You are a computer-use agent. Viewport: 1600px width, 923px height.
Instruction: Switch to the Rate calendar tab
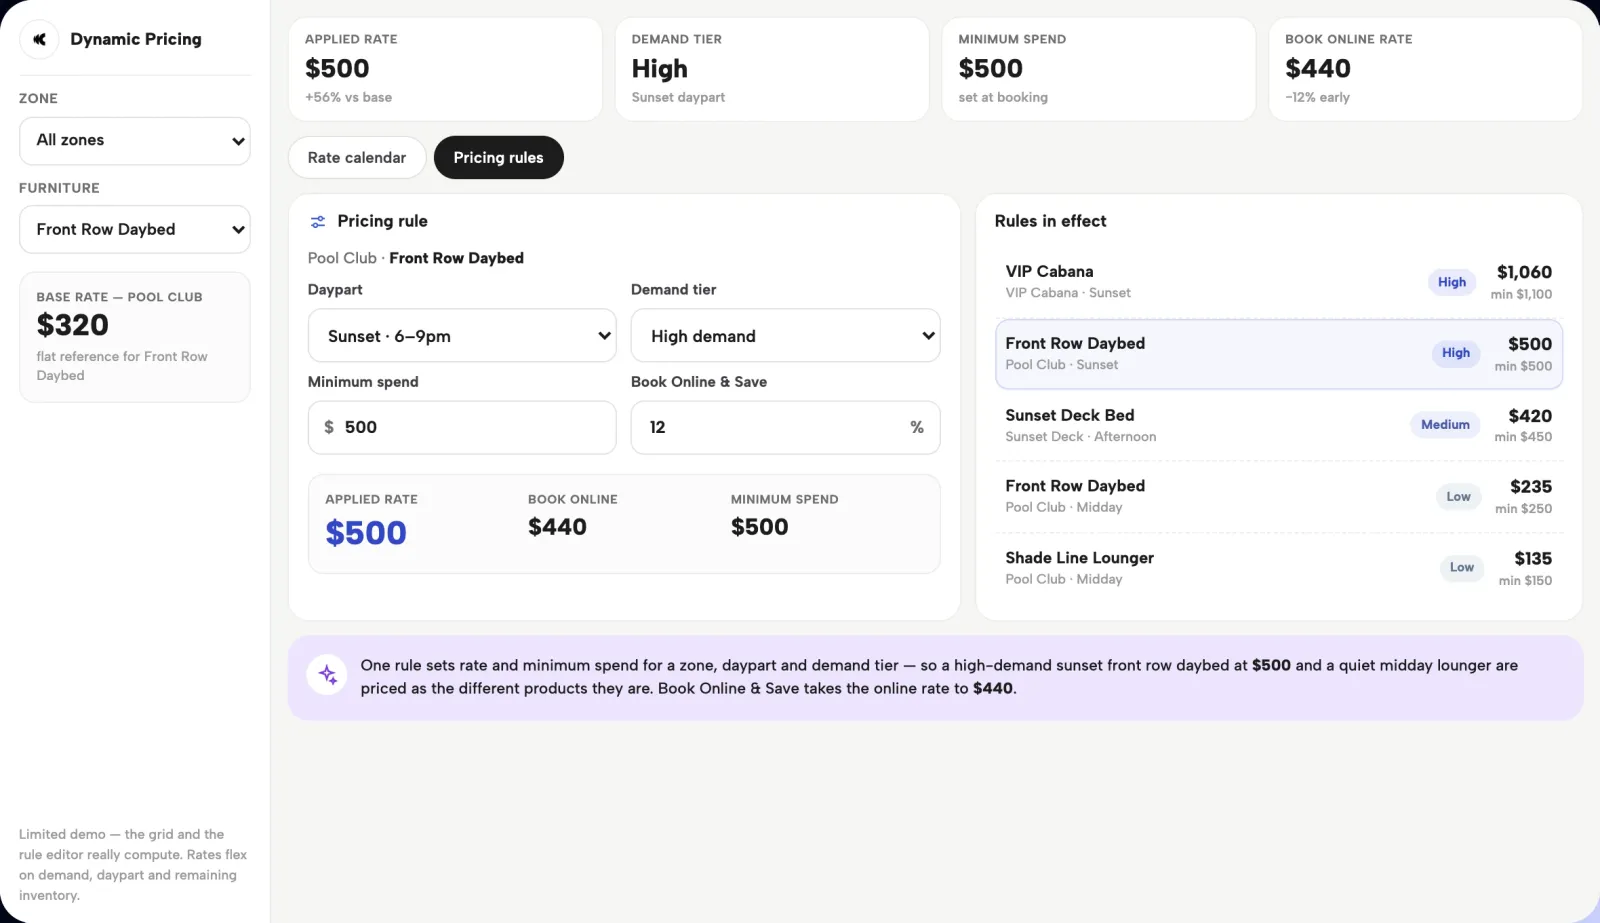pos(357,158)
